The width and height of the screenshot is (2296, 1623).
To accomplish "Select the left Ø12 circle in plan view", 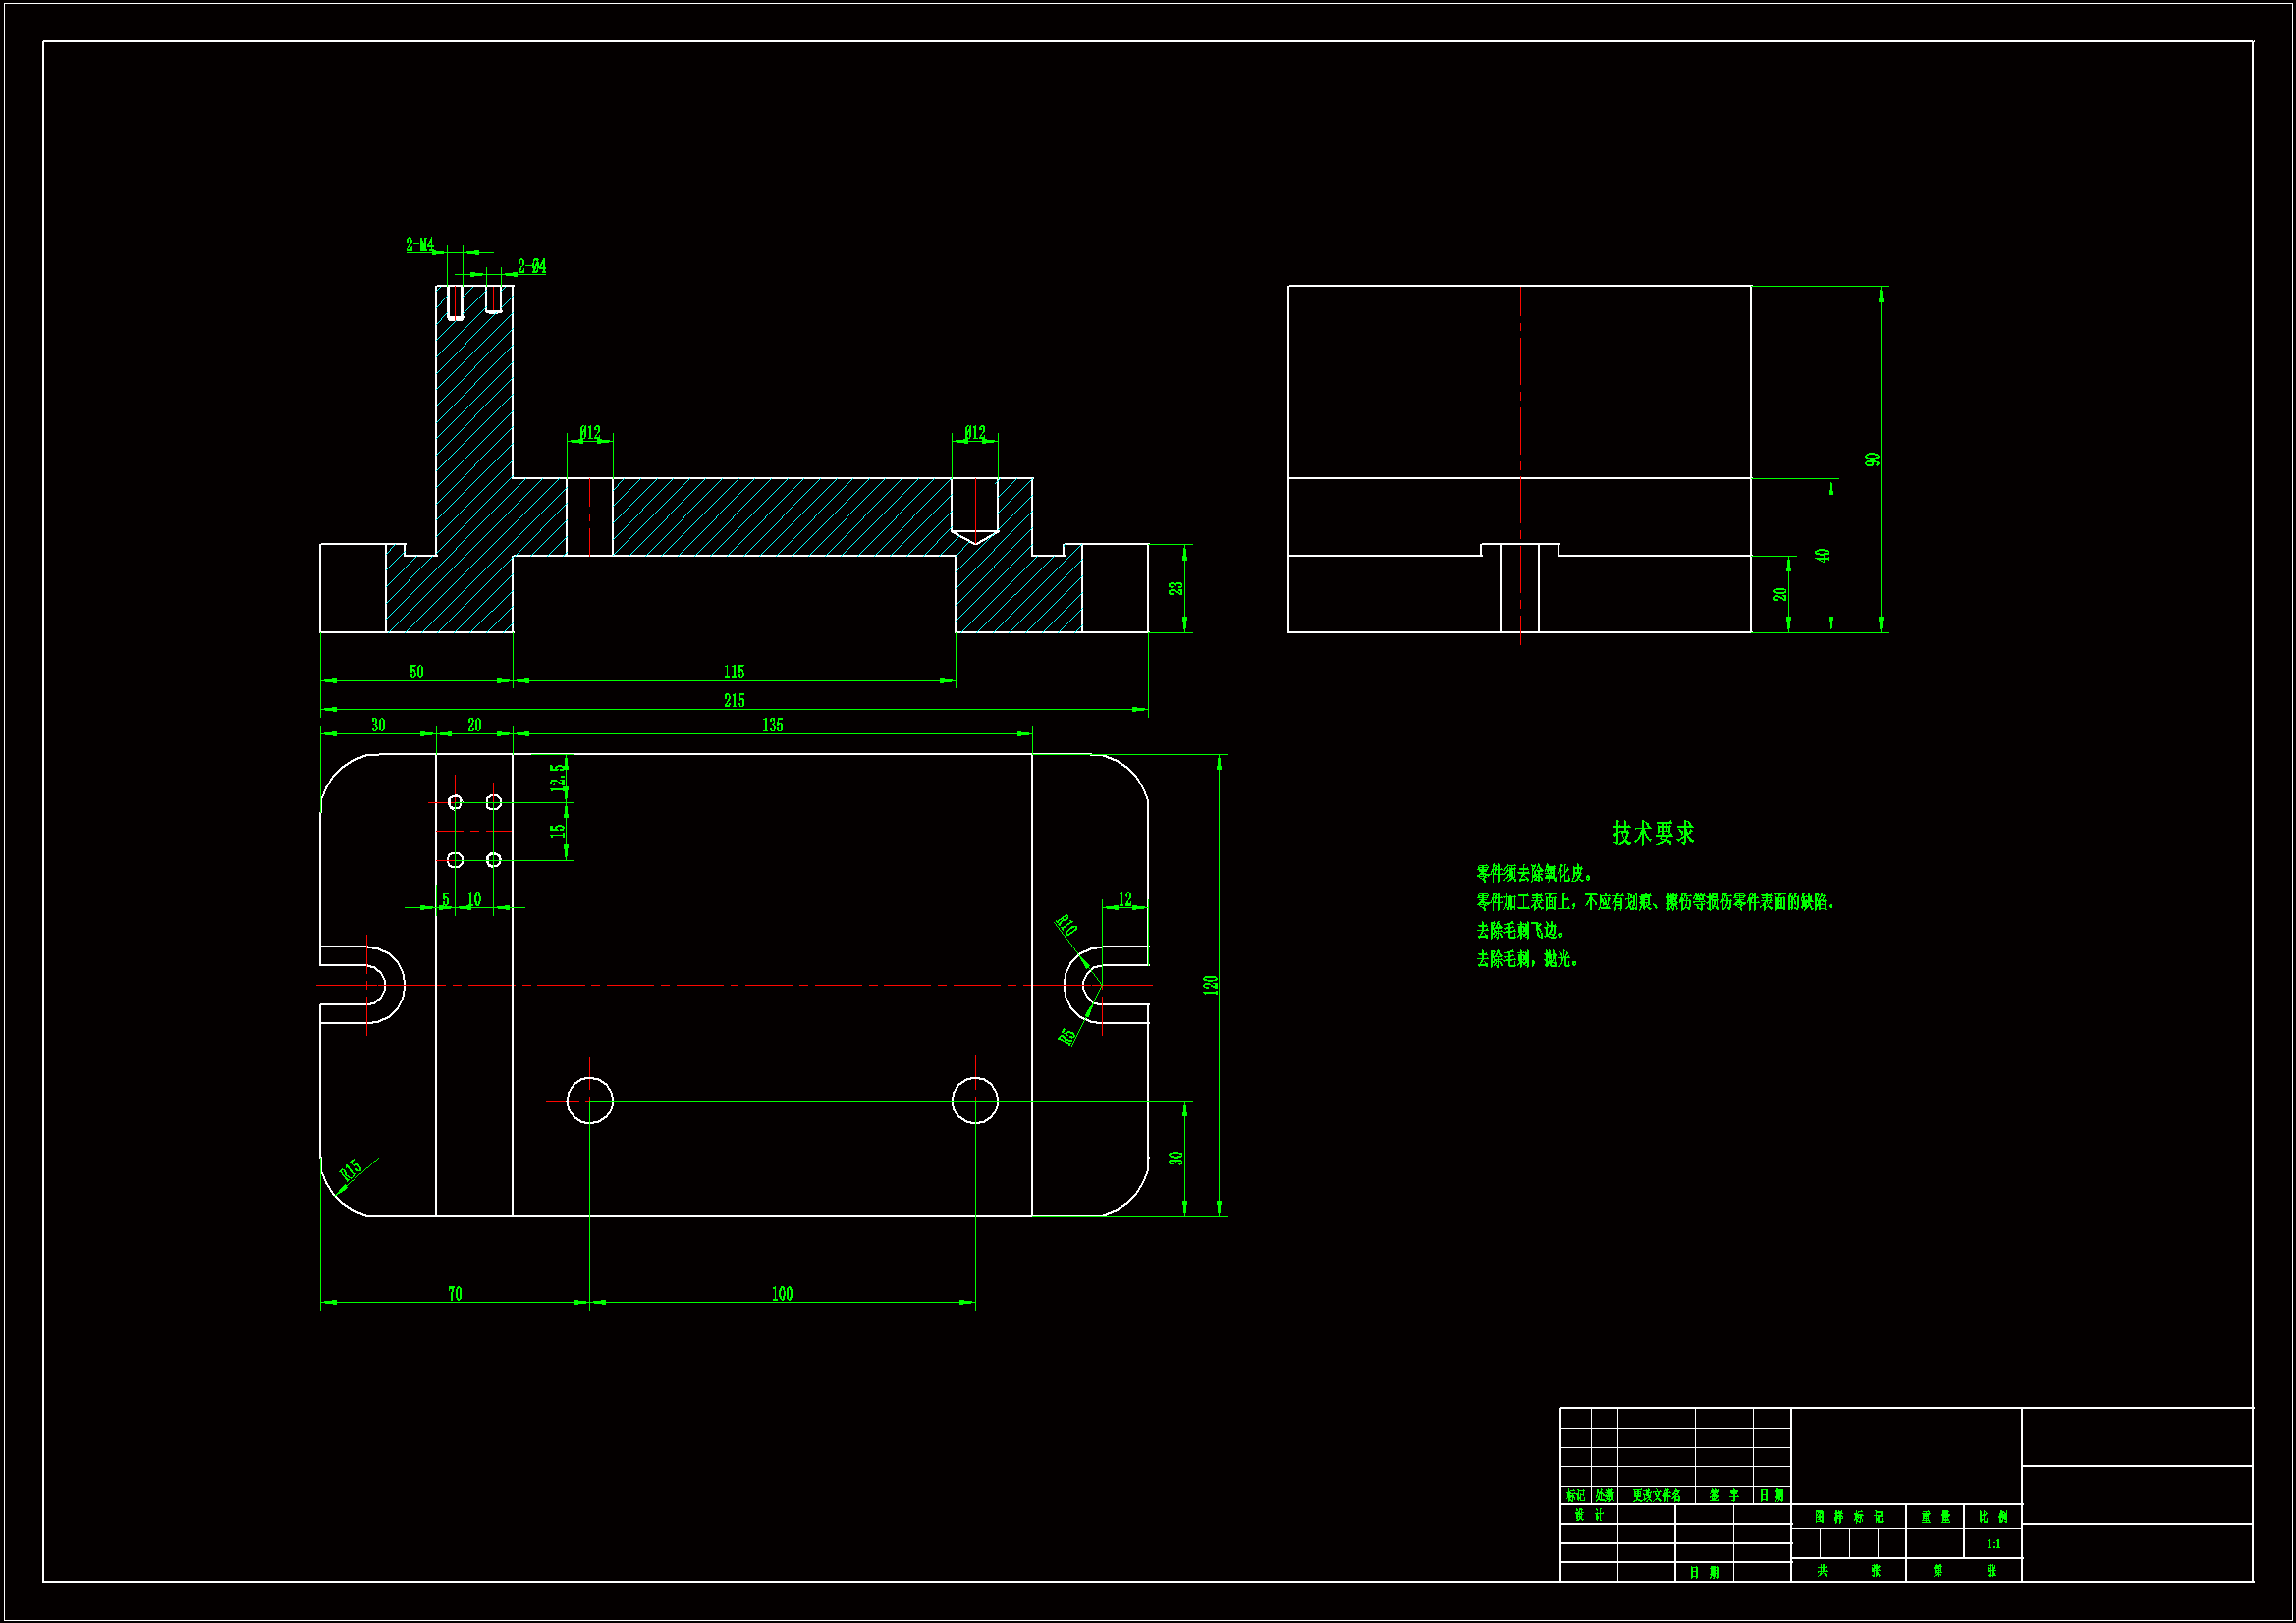I will pyautogui.click(x=590, y=1100).
